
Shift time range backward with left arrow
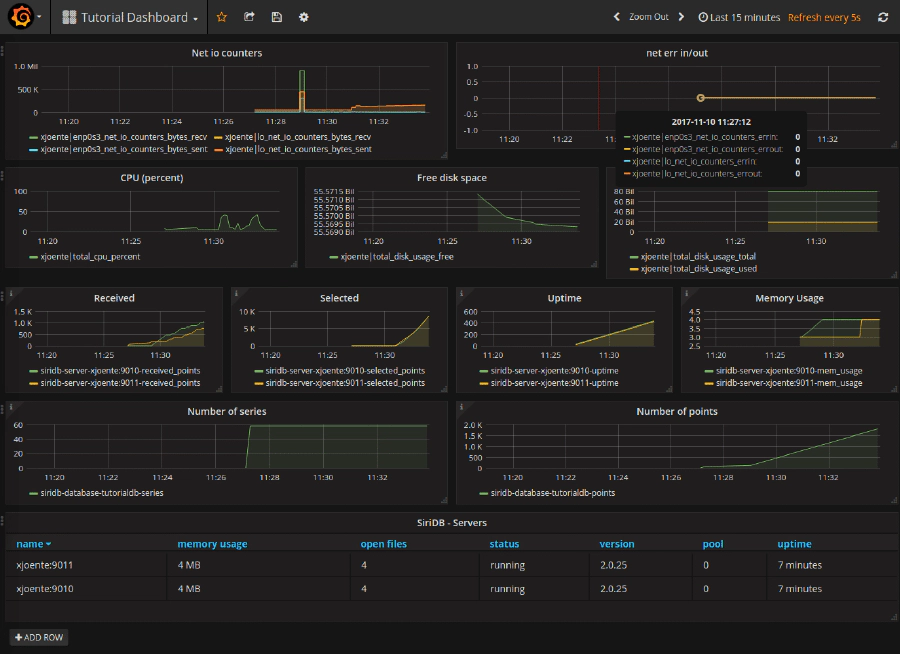pos(616,17)
